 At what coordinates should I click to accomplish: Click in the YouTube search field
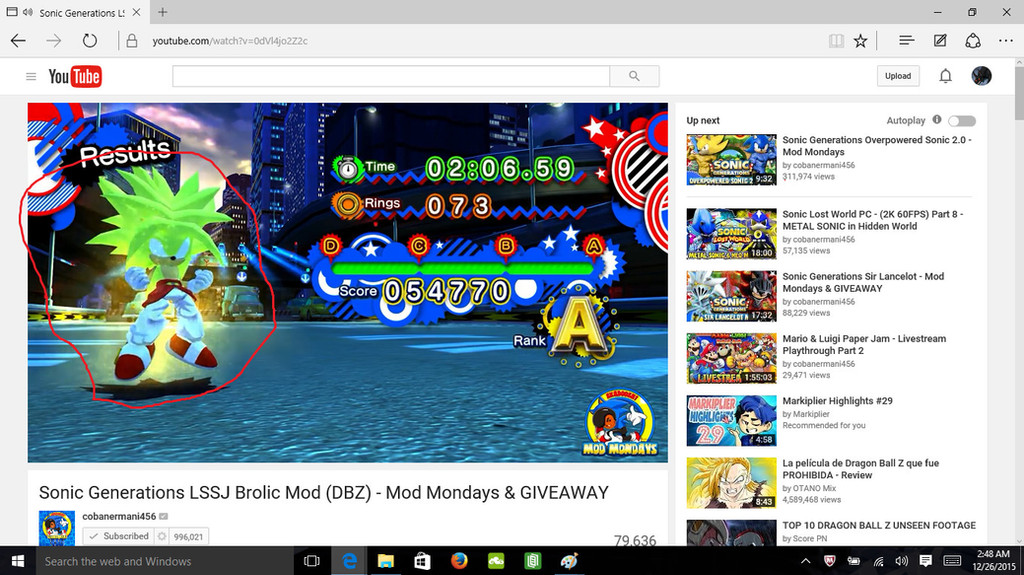pos(391,76)
